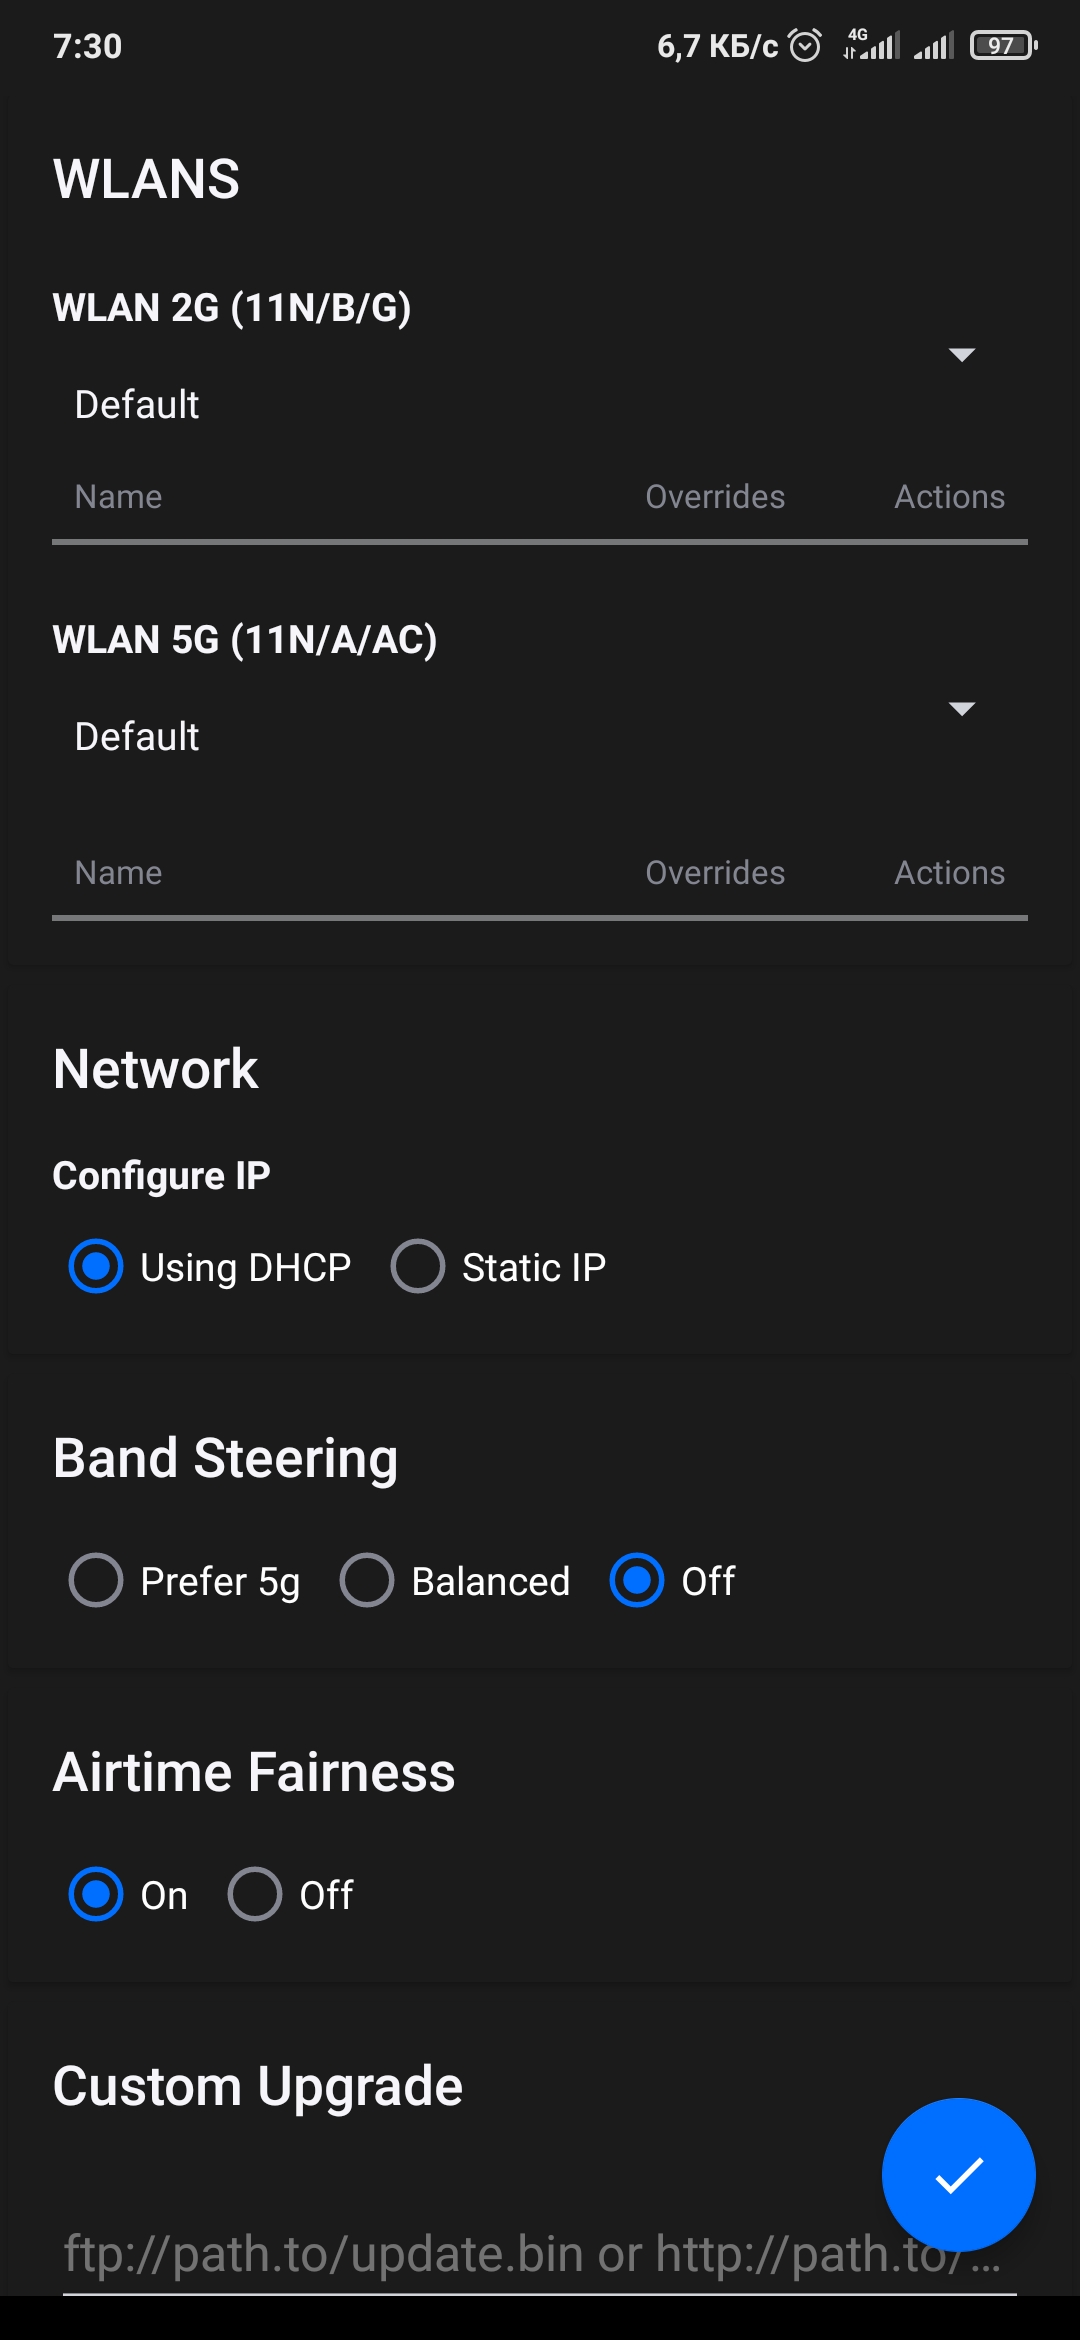
Task: Turn band steering Off
Action: pyautogui.click(x=637, y=1580)
